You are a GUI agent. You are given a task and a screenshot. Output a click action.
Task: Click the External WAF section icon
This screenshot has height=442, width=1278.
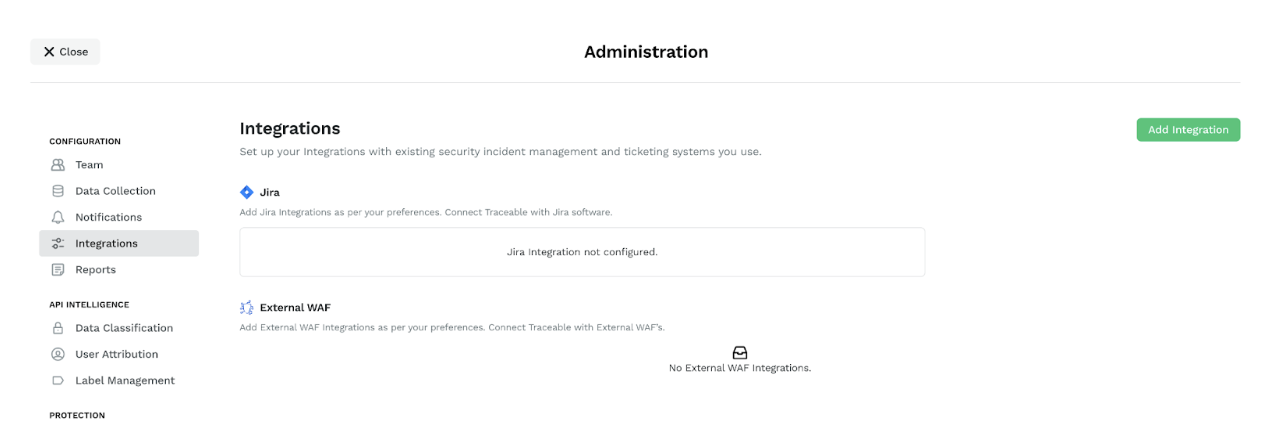click(x=247, y=307)
